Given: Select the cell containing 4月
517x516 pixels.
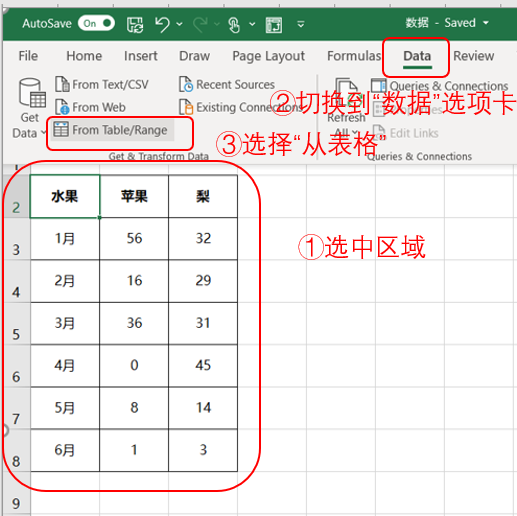Looking at the screenshot, I should (65, 366).
